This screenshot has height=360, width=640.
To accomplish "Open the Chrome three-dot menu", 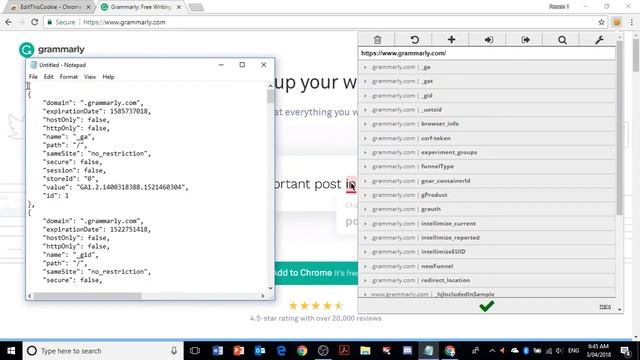I will [x=631, y=22].
